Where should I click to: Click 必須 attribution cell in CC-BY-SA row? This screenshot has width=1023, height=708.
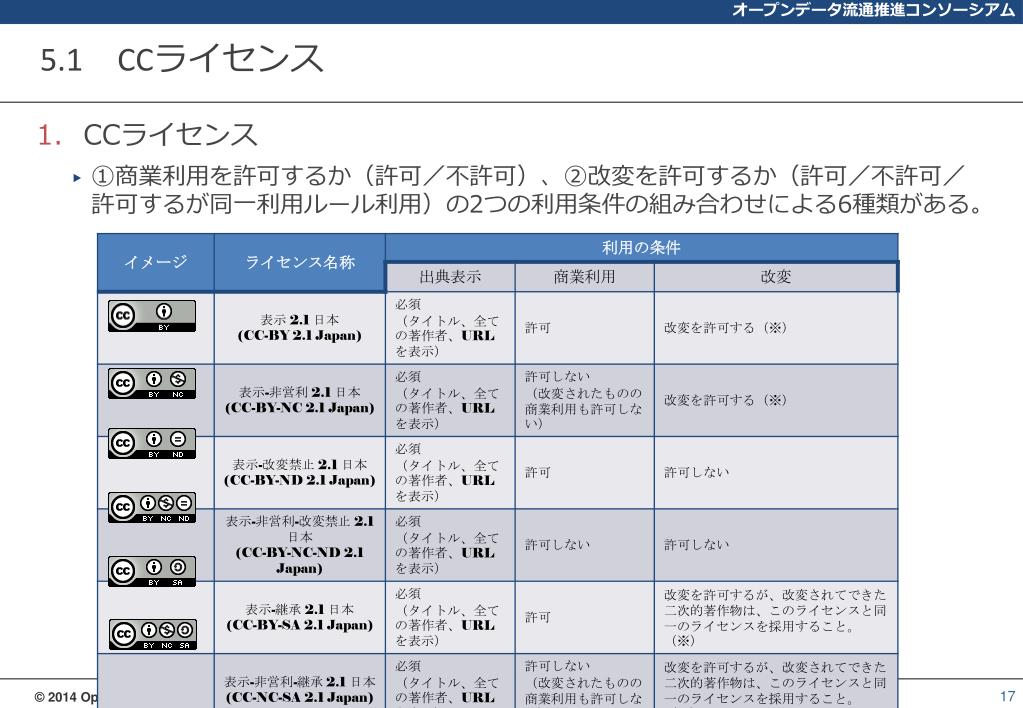coord(450,617)
